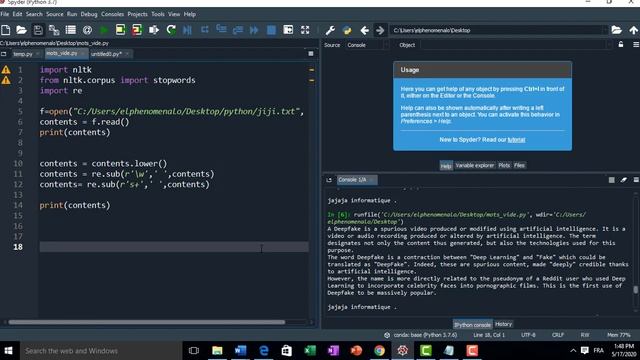
Task: Switch to the temp.py tab
Action: pyautogui.click(x=22, y=54)
